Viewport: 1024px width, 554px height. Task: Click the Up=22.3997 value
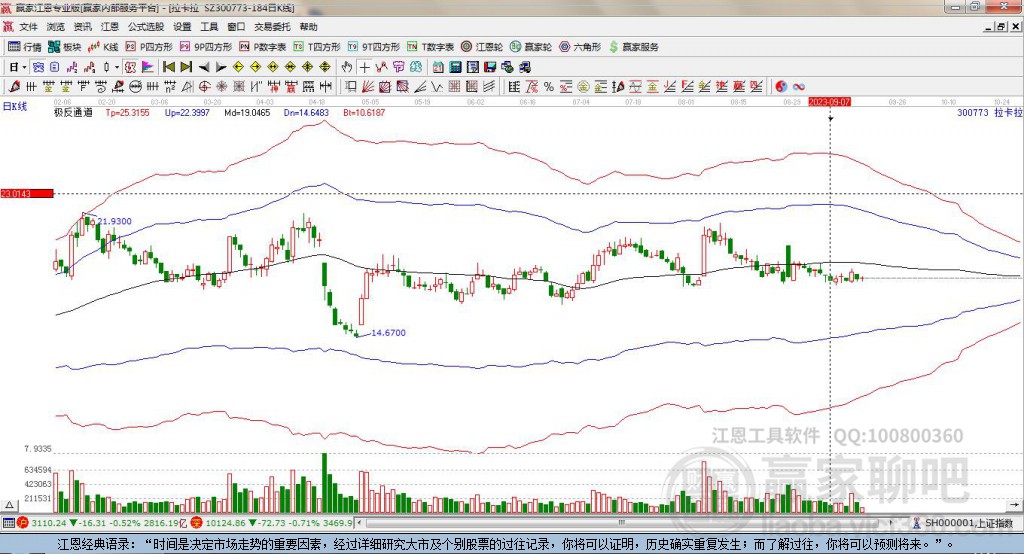coord(187,113)
